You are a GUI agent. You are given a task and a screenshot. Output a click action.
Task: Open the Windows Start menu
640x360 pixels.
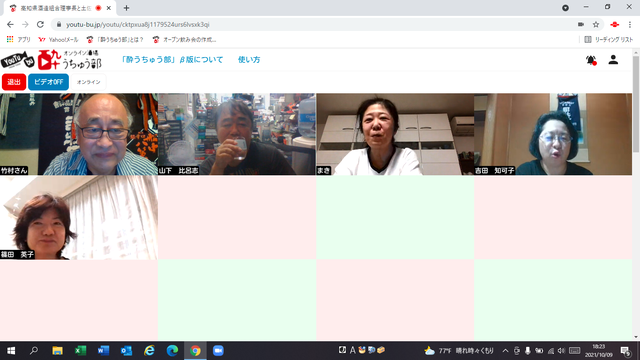click(x=11, y=351)
